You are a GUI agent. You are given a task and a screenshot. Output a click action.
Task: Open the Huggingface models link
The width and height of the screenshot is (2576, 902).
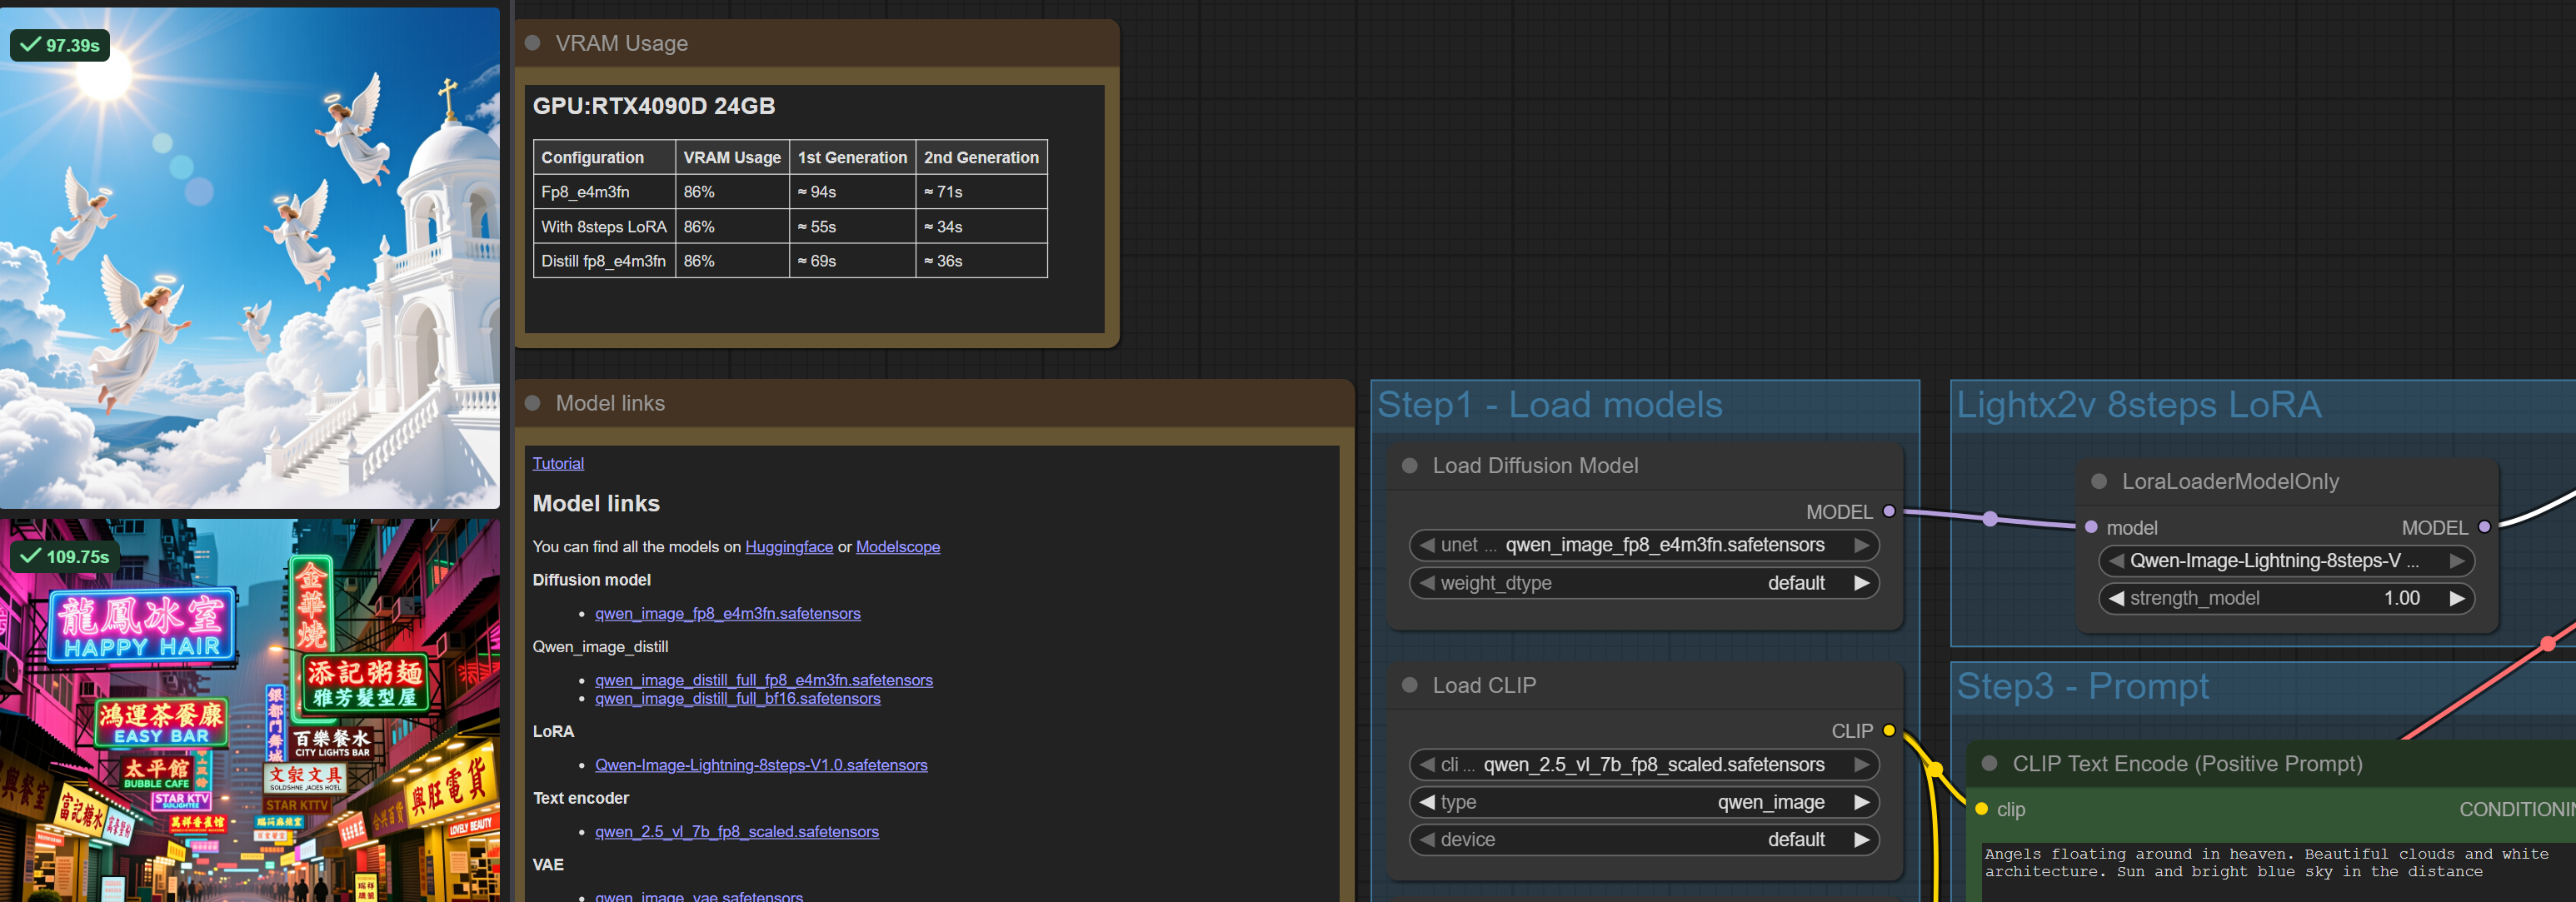[788, 547]
